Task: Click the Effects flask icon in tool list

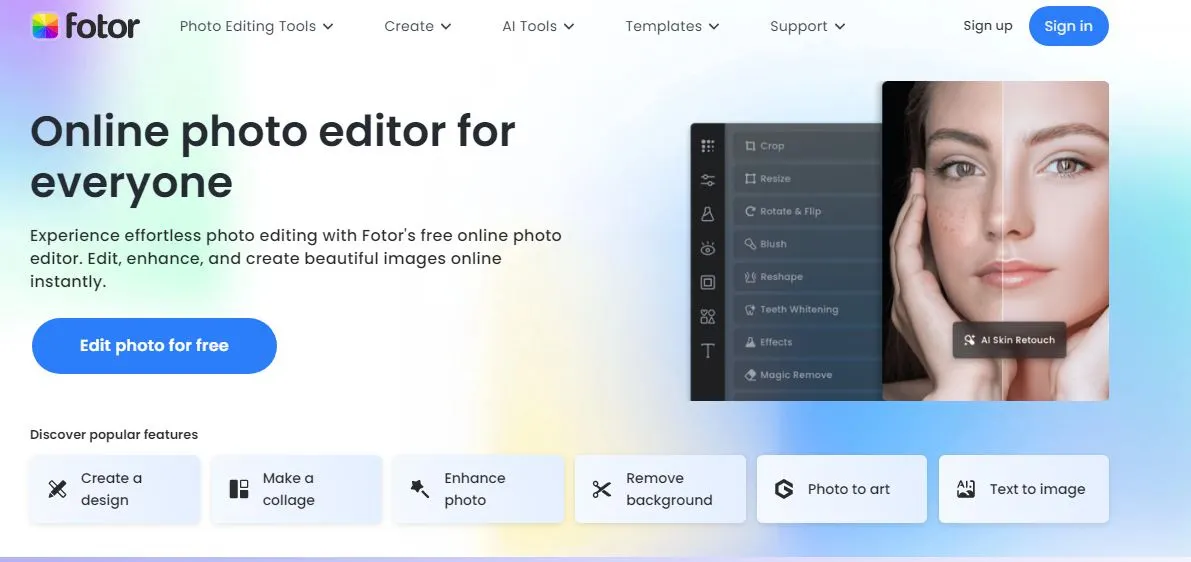Action: click(x=750, y=342)
